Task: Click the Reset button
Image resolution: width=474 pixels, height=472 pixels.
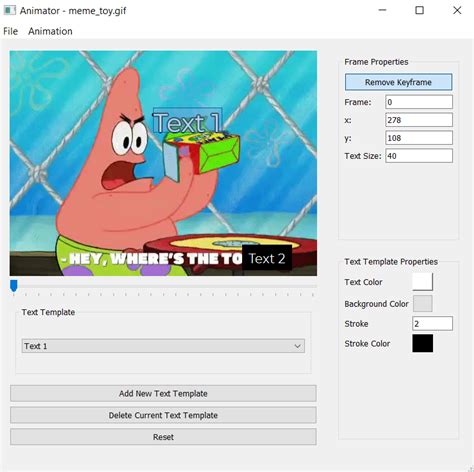Action: click(x=163, y=437)
